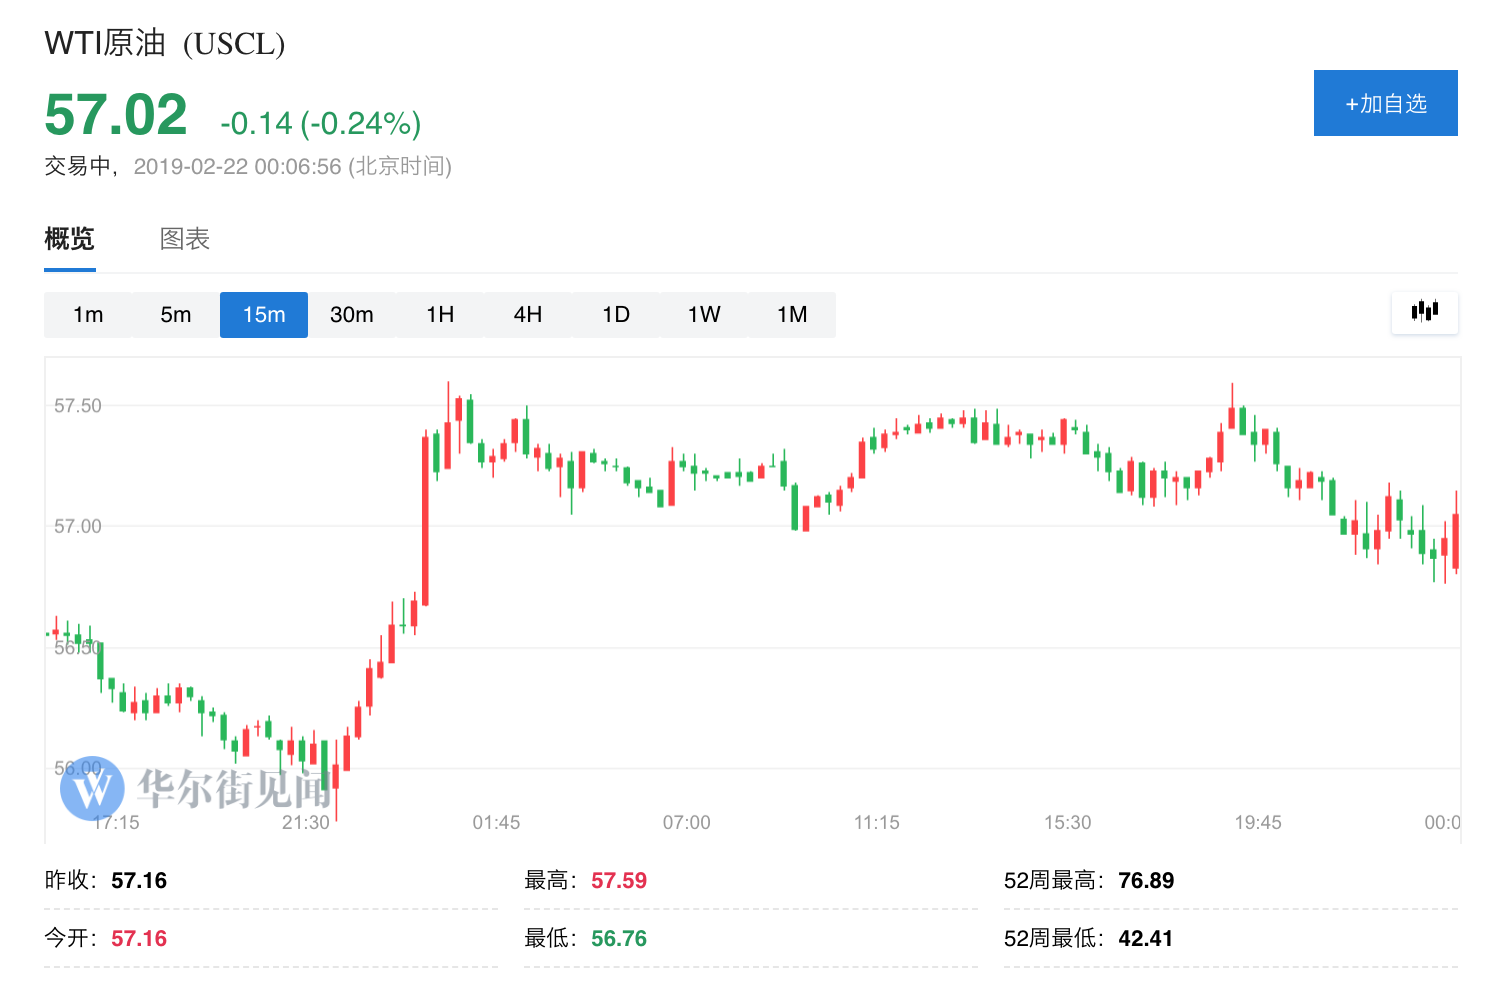
Task: Switch to the 图表 chart tab
Action: click(185, 239)
